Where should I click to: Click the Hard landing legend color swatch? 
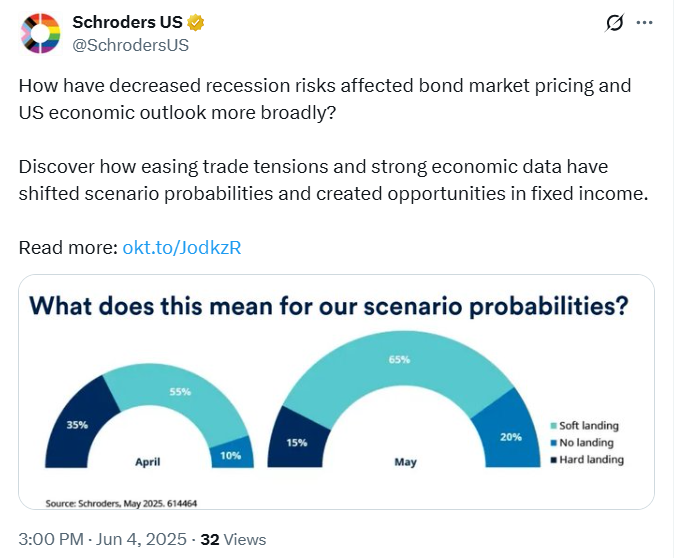coord(552,459)
